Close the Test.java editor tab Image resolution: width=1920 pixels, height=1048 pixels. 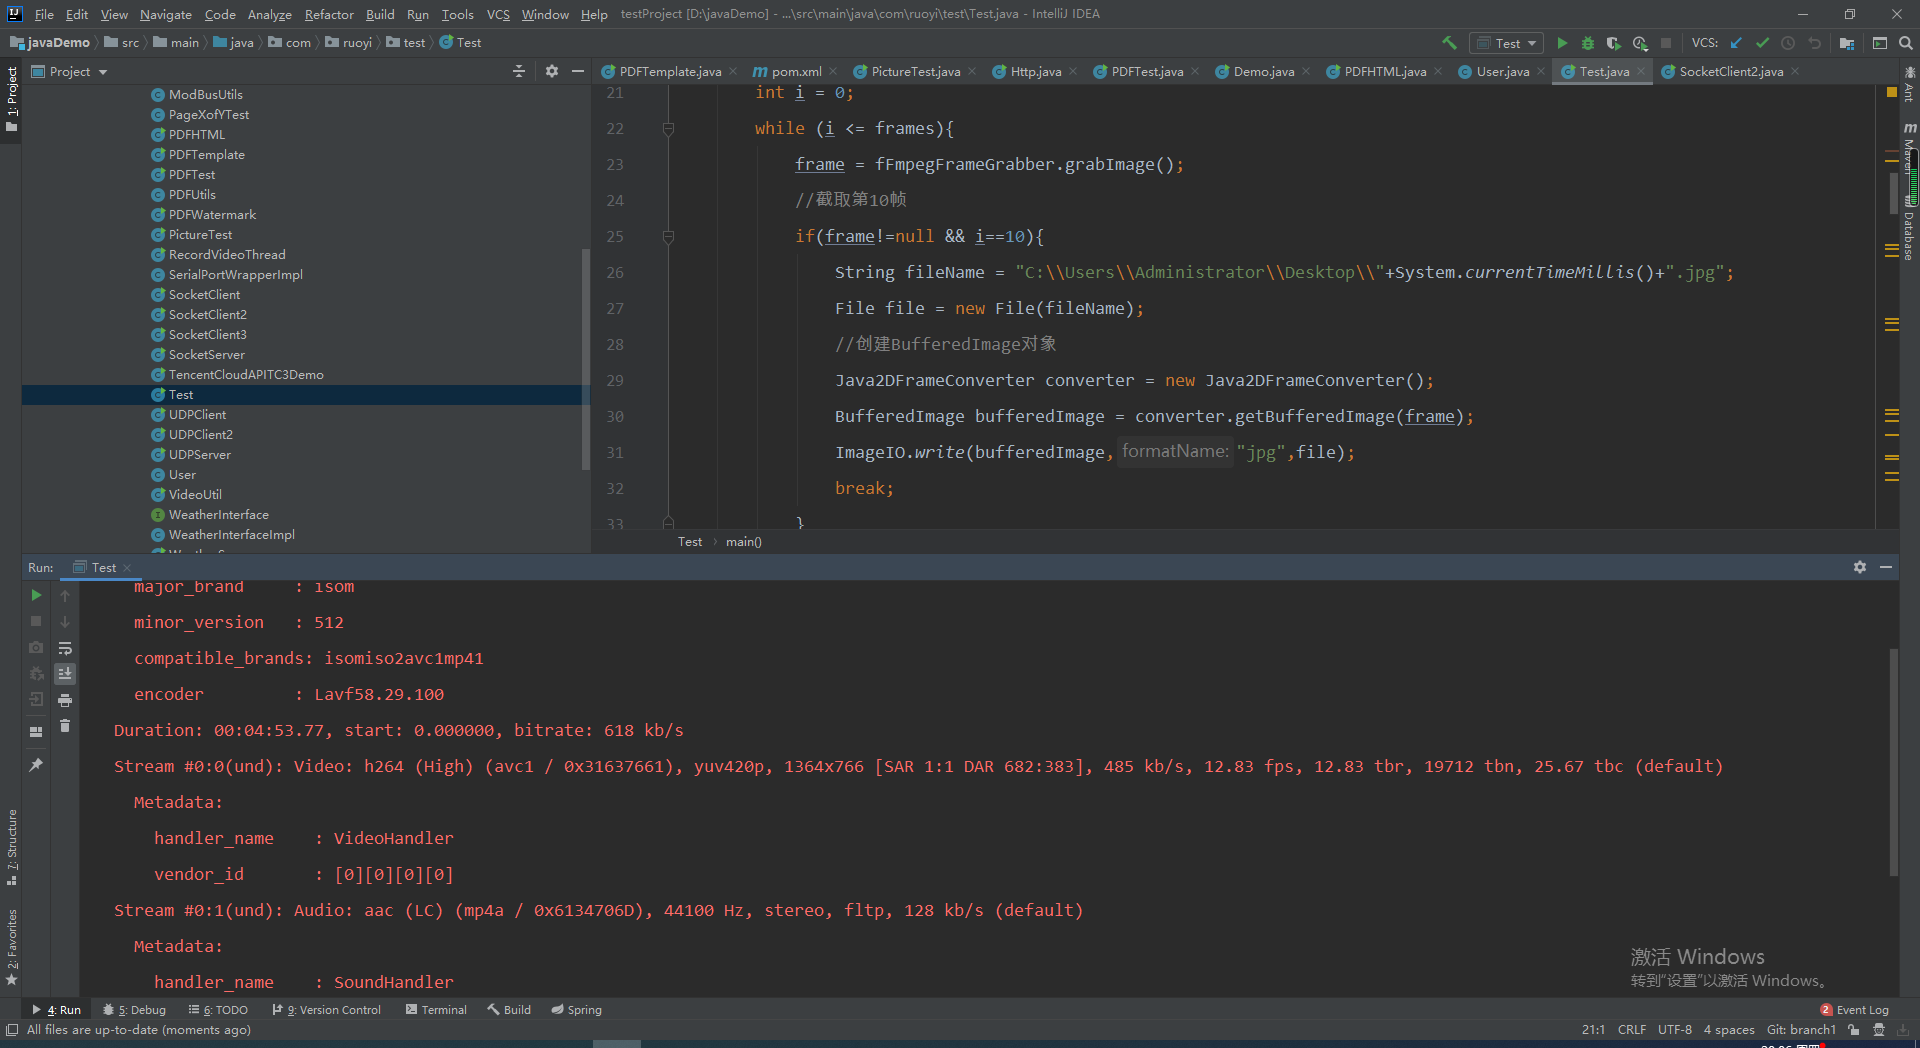[x=1641, y=71]
